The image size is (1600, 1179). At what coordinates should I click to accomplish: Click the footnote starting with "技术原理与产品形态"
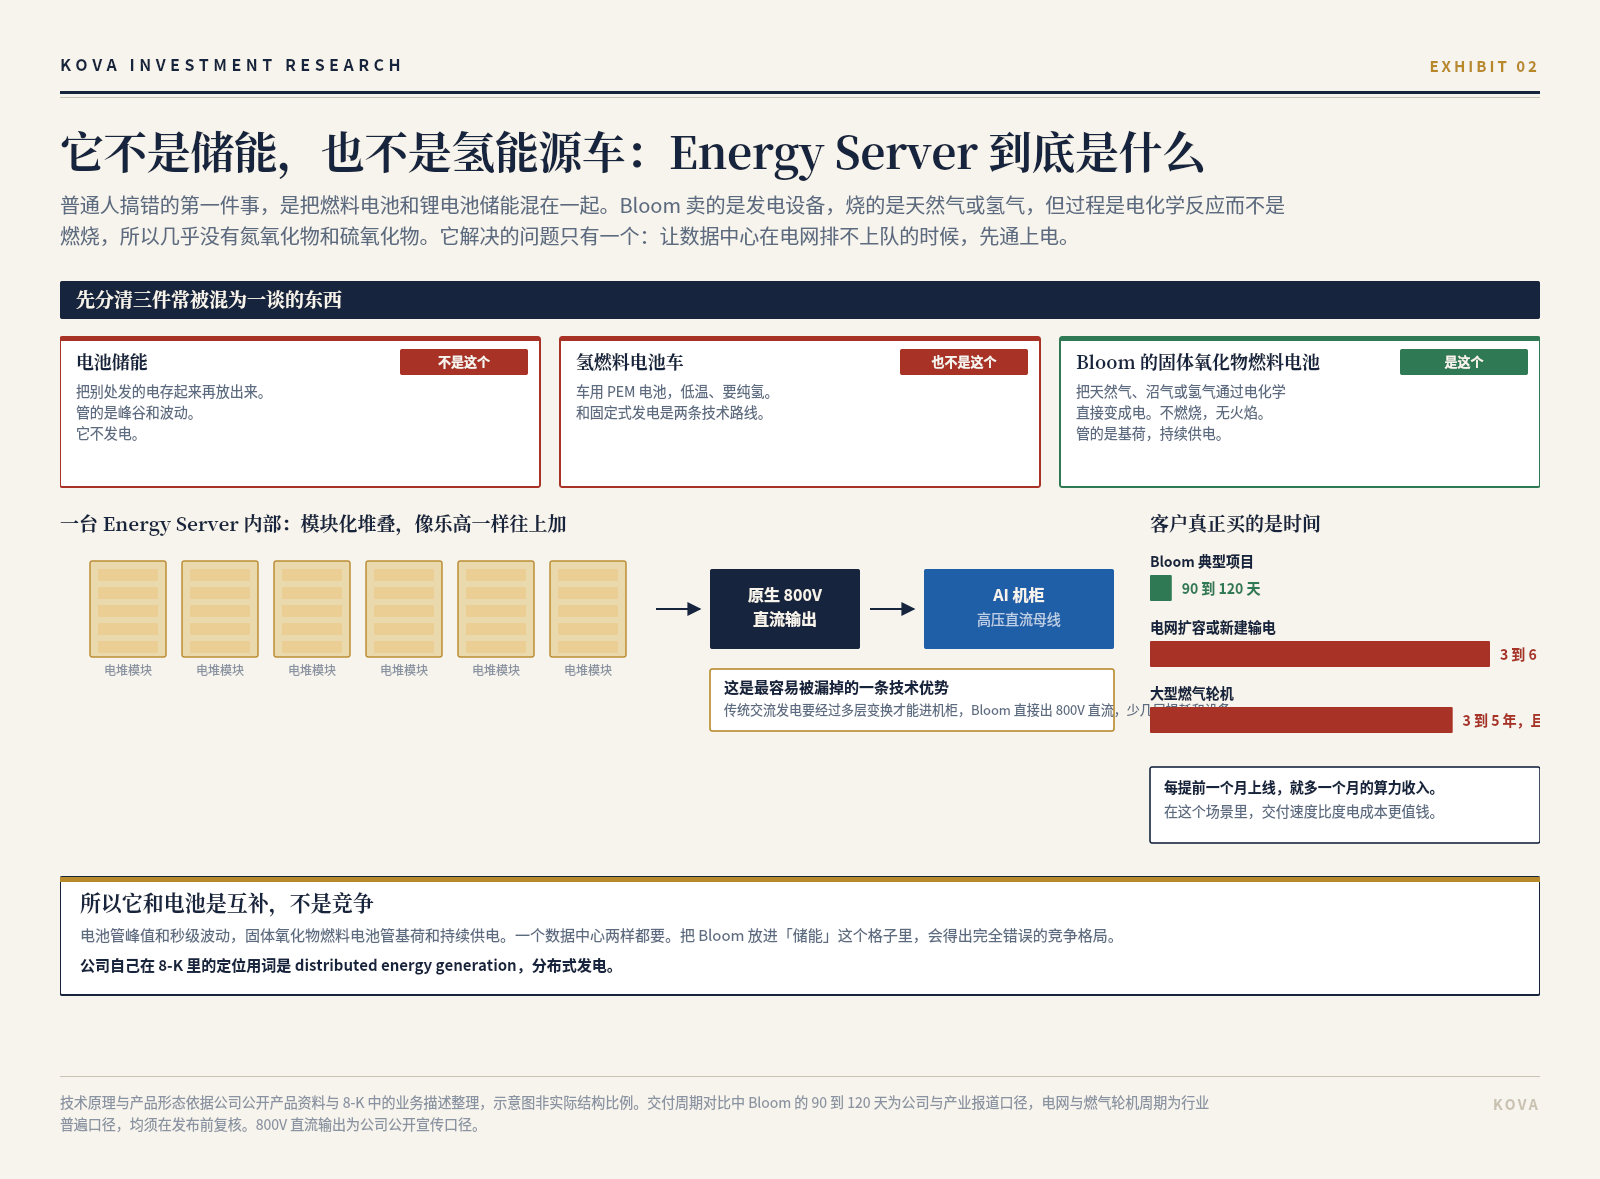635,1114
